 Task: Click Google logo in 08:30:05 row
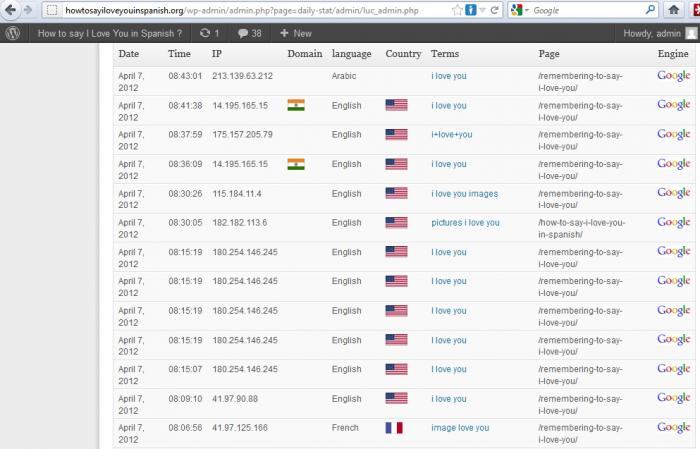click(674, 222)
